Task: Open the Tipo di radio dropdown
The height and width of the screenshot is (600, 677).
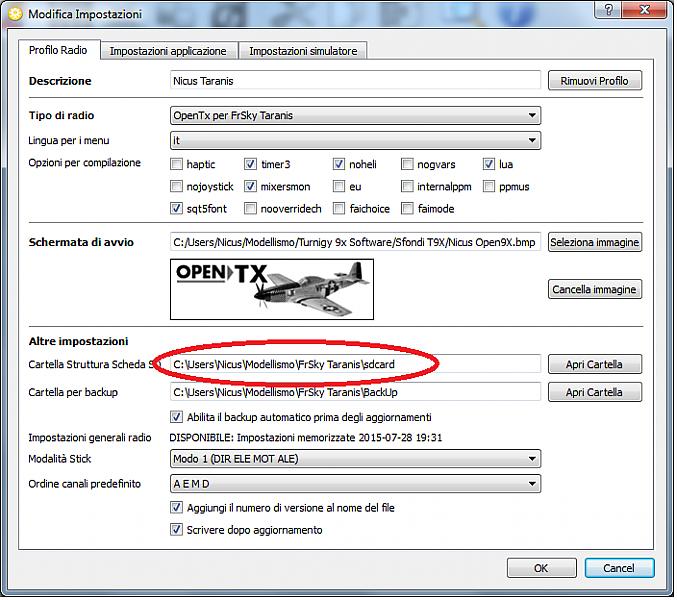Action: (355, 115)
